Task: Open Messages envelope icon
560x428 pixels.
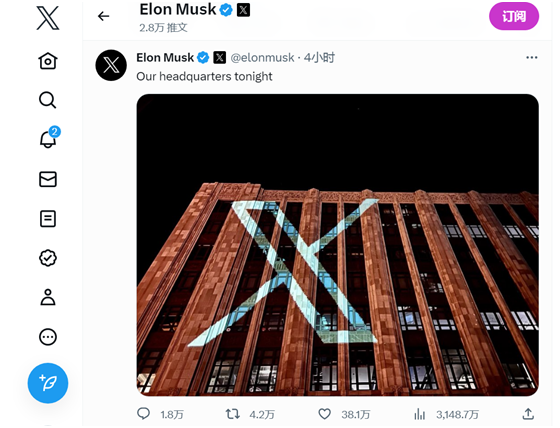Action: (x=48, y=179)
